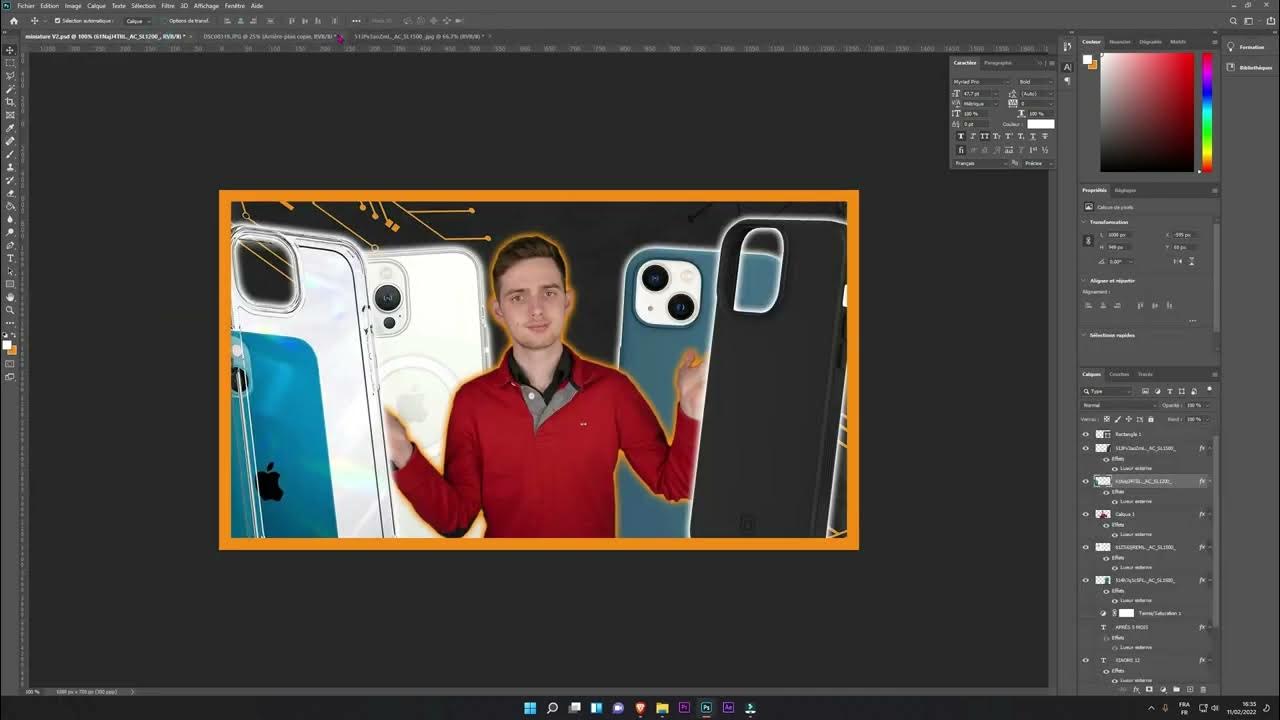This screenshot has height=720, width=1280.
Task: Select the Brush tool
Action: point(10,154)
